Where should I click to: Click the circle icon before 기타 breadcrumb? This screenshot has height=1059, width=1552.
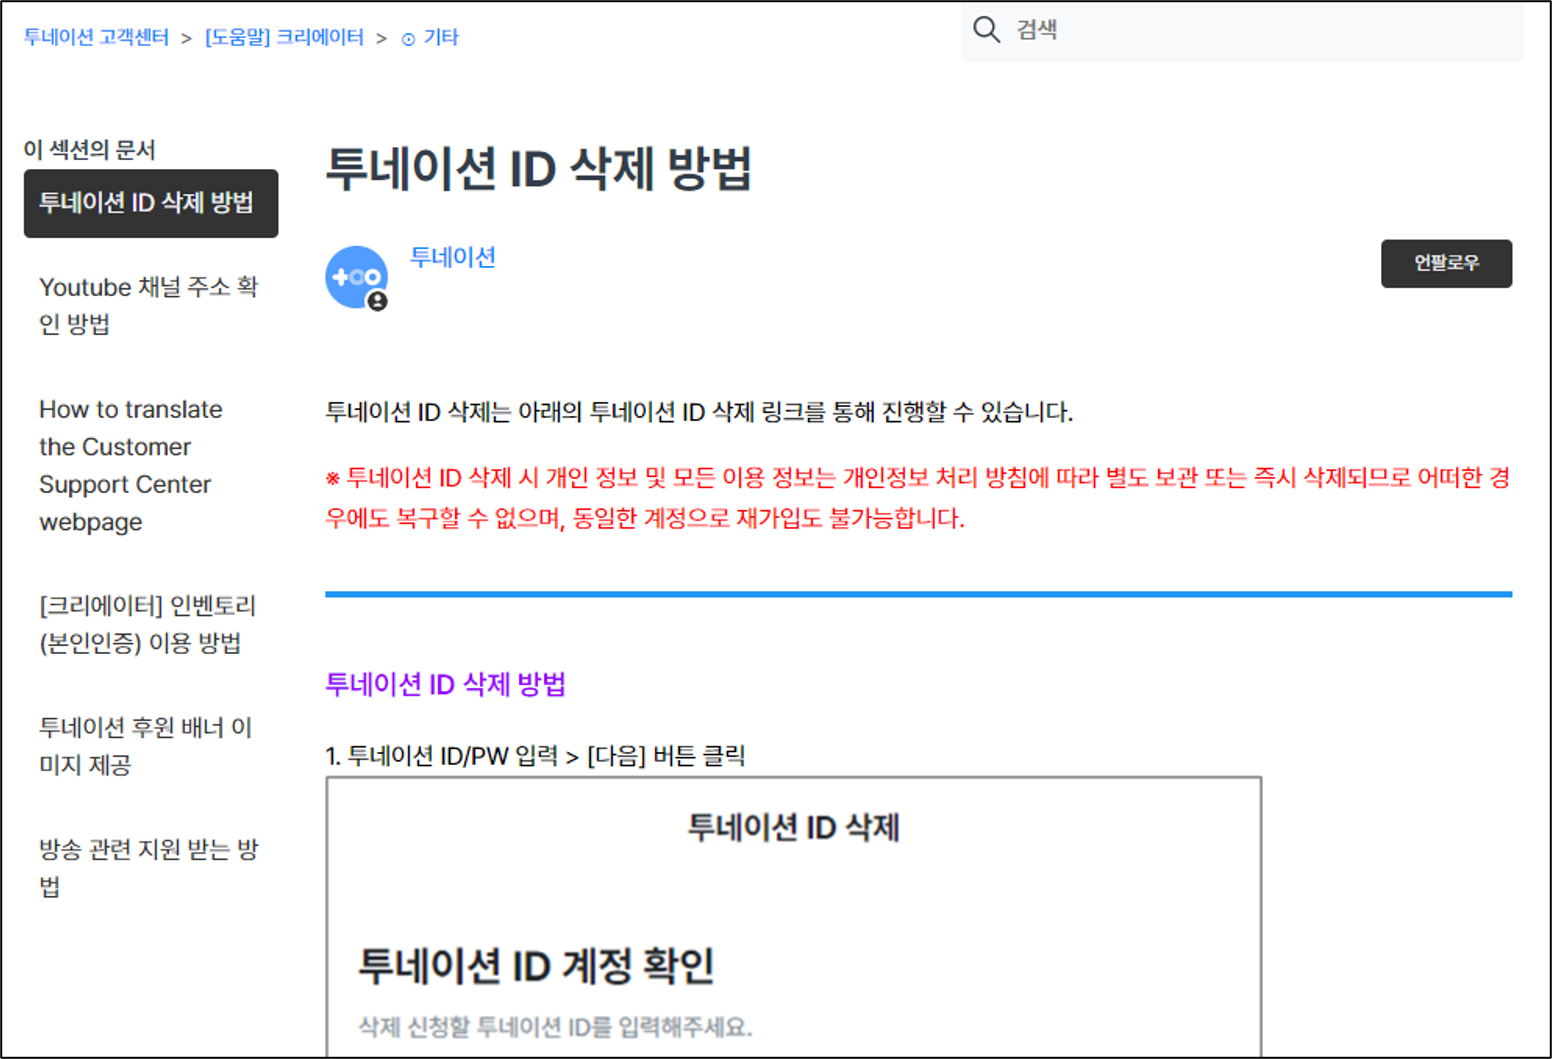pos(408,39)
